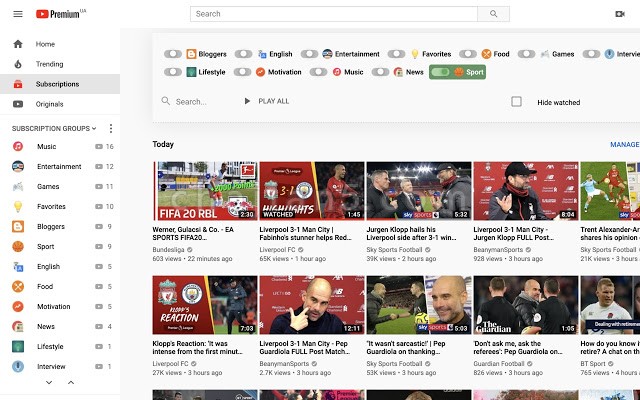Click the magnifier search button in top bar
Image resolution: width=640 pixels, height=400 pixels.
[x=493, y=14]
